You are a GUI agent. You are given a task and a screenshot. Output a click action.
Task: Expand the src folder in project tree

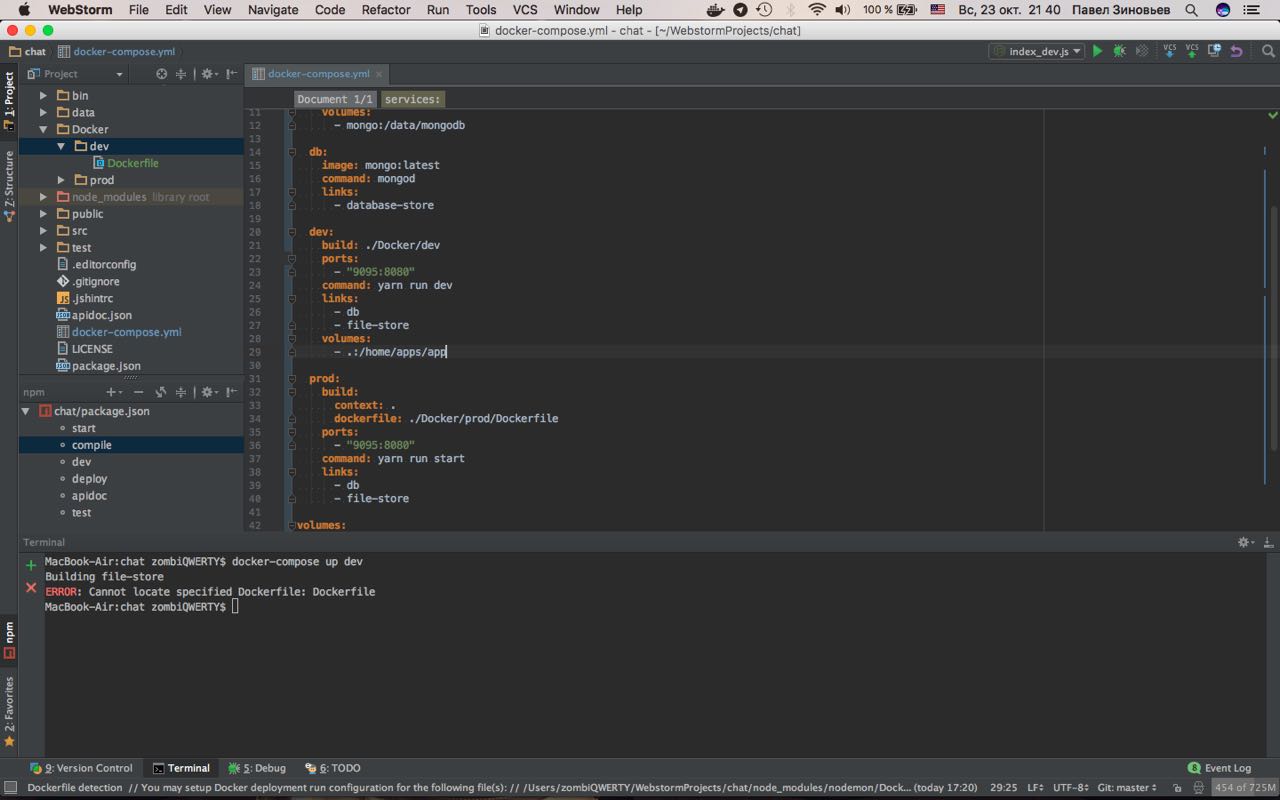tap(43, 231)
